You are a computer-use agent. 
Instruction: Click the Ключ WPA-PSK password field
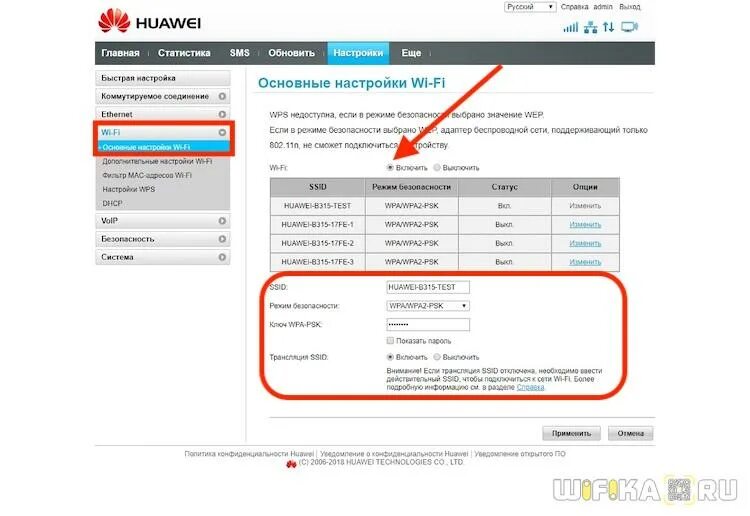coord(428,324)
